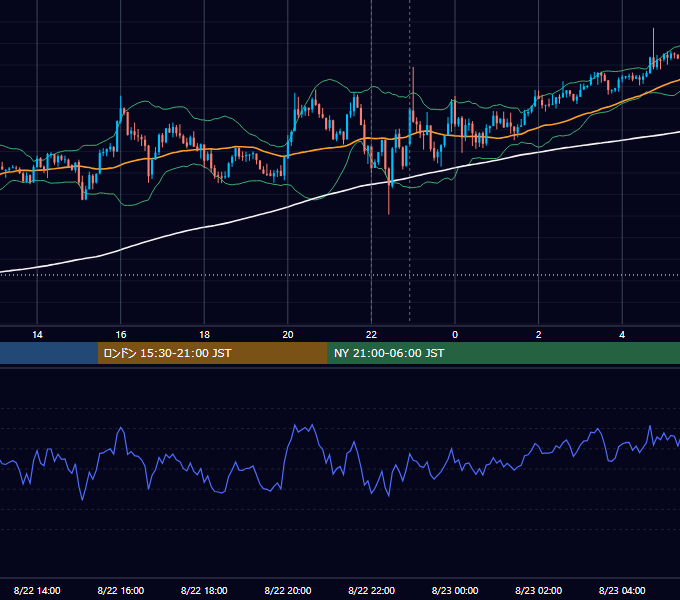Click the NY 21:00-06:00 JST session bar
680x600 pixels.
coord(503,353)
